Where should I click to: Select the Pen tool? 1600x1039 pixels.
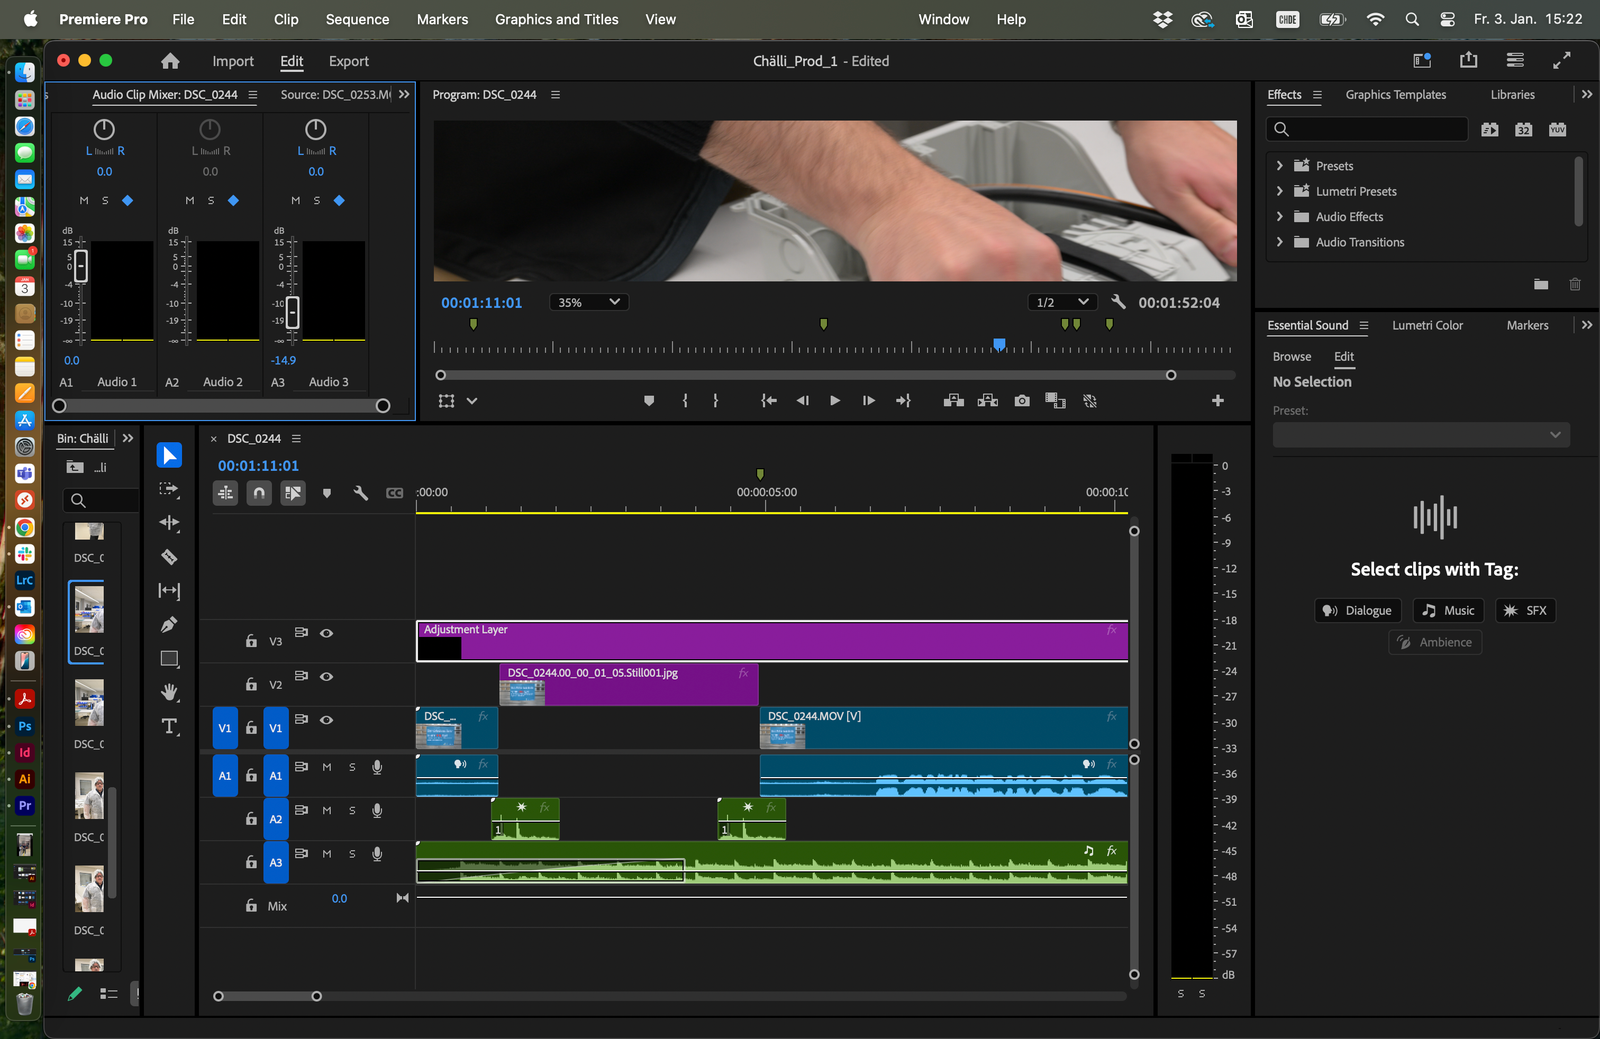pos(169,625)
